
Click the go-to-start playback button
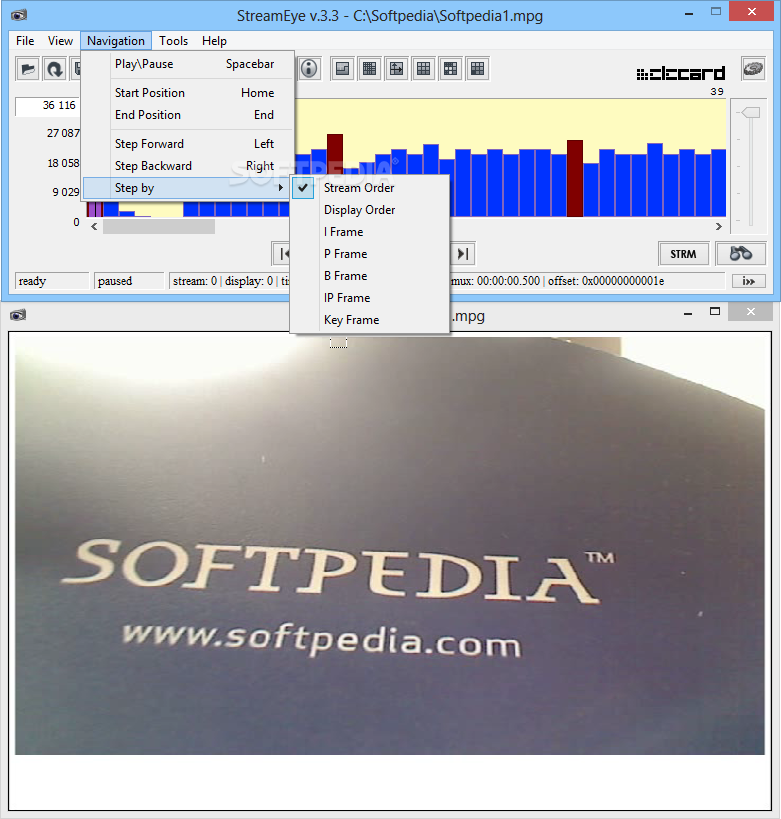(x=282, y=254)
